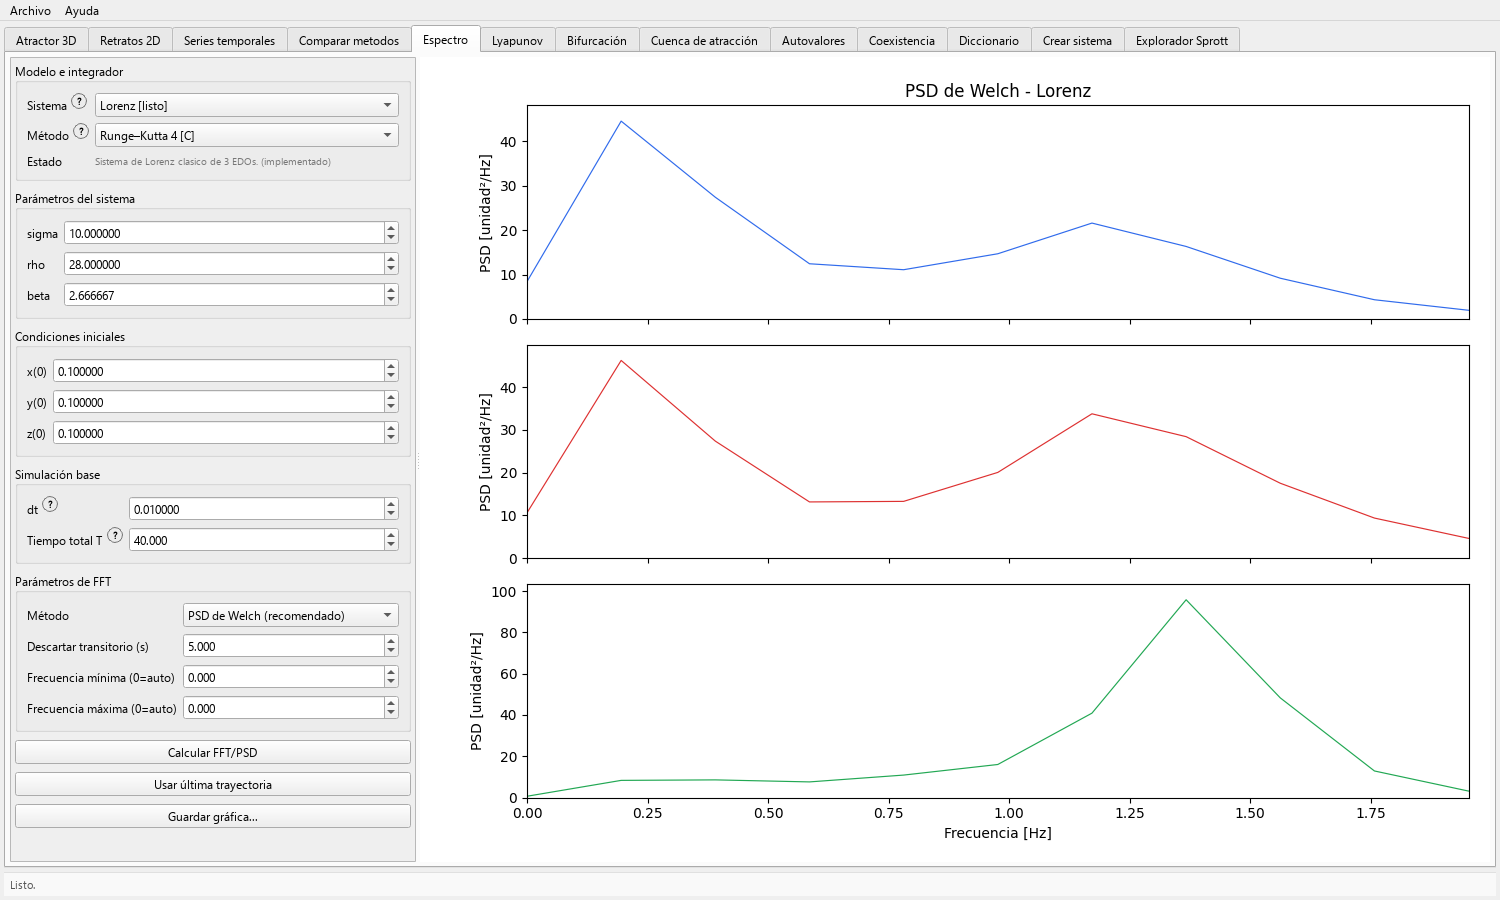
Task: Go to the Diccionario tab
Action: point(989,41)
